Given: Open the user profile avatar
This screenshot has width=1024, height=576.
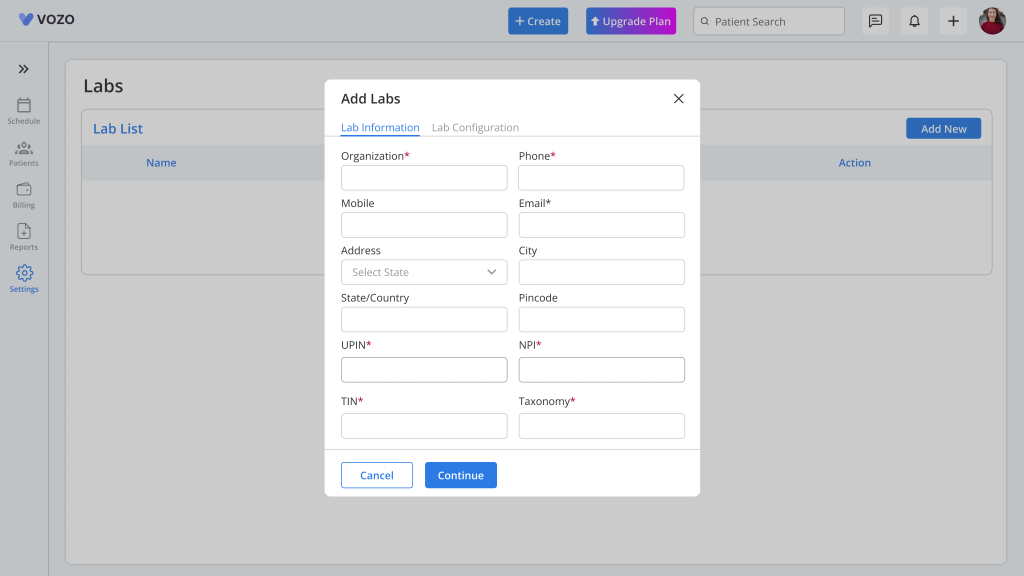Looking at the screenshot, I should click(992, 21).
